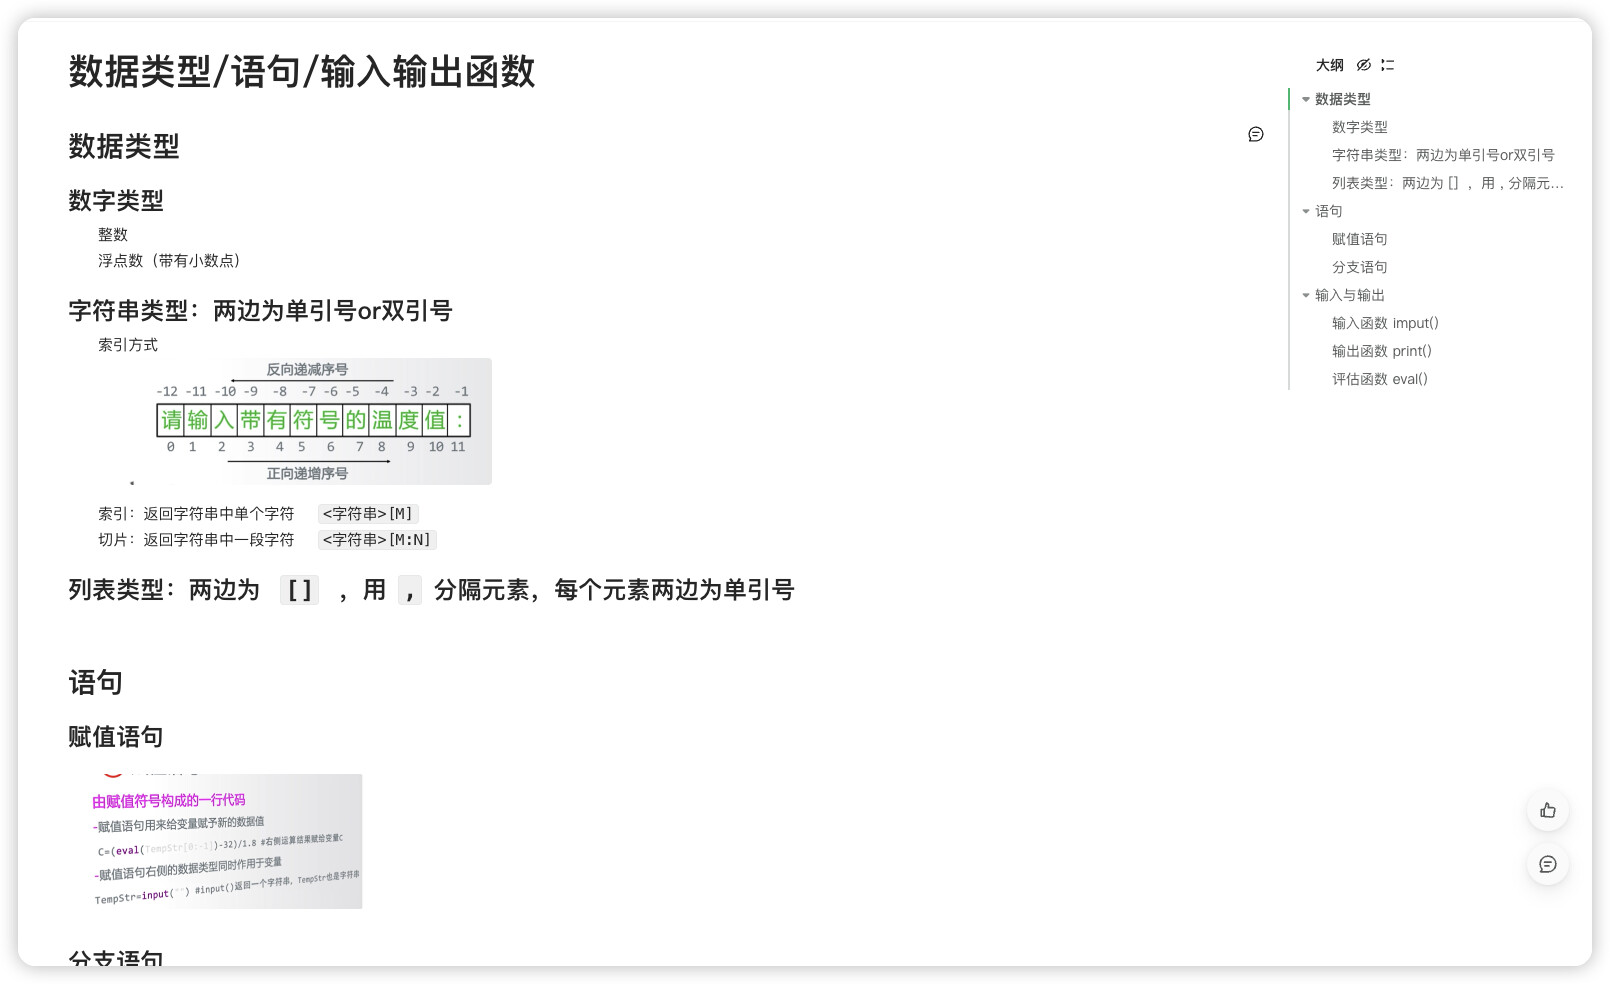Screen dimensions: 1610x984
Task: Click the 字符串类型 heading in the document
Action: click(260, 311)
